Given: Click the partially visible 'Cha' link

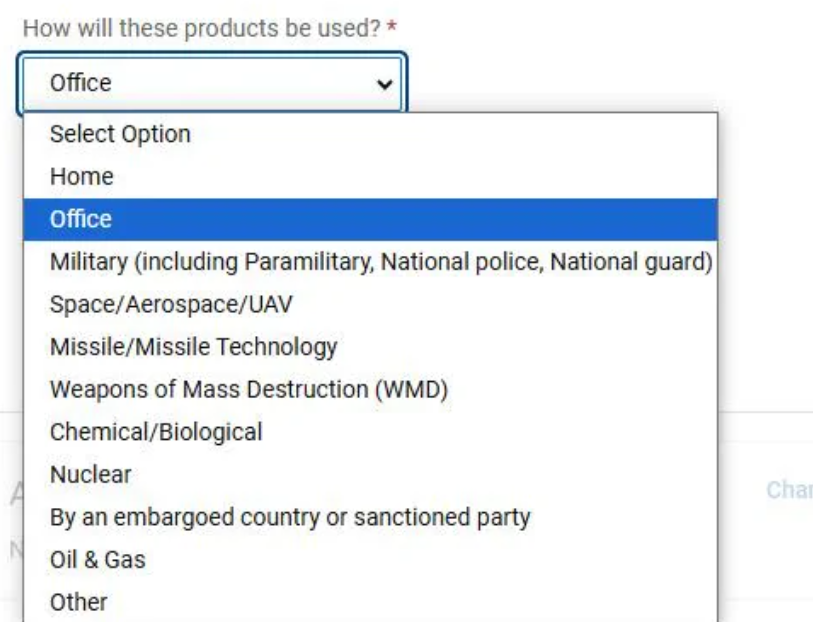Looking at the screenshot, I should pyautogui.click(x=789, y=491).
